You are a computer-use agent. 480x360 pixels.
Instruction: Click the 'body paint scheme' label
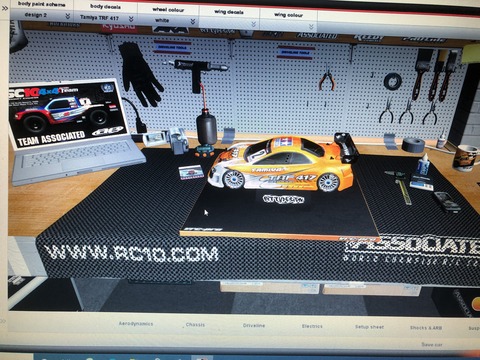pyautogui.click(x=42, y=4)
